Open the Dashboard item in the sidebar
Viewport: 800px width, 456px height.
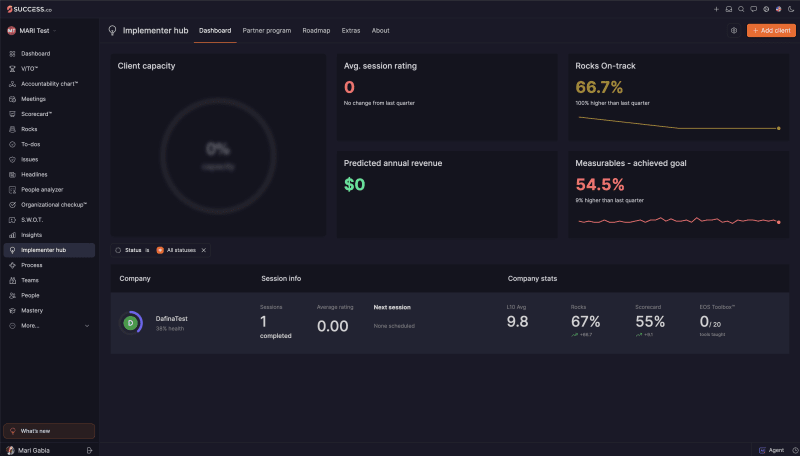(x=35, y=54)
